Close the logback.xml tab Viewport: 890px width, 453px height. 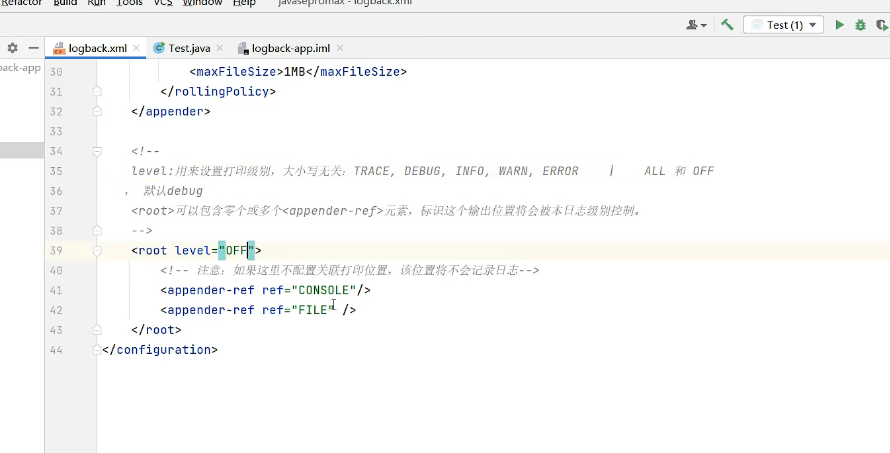(x=136, y=48)
